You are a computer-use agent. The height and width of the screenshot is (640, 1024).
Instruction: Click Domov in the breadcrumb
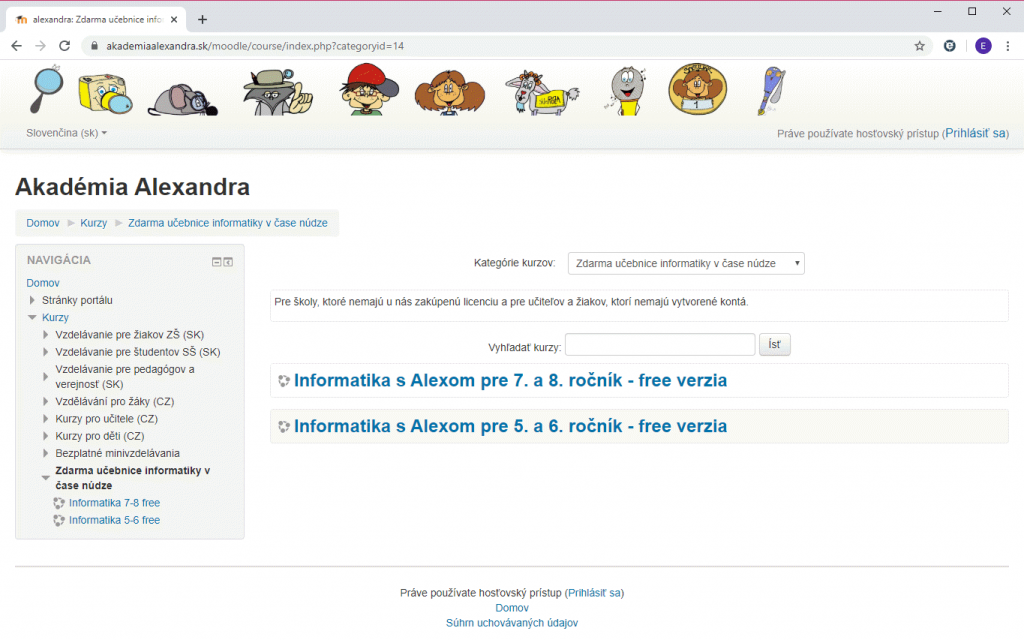click(42, 223)
